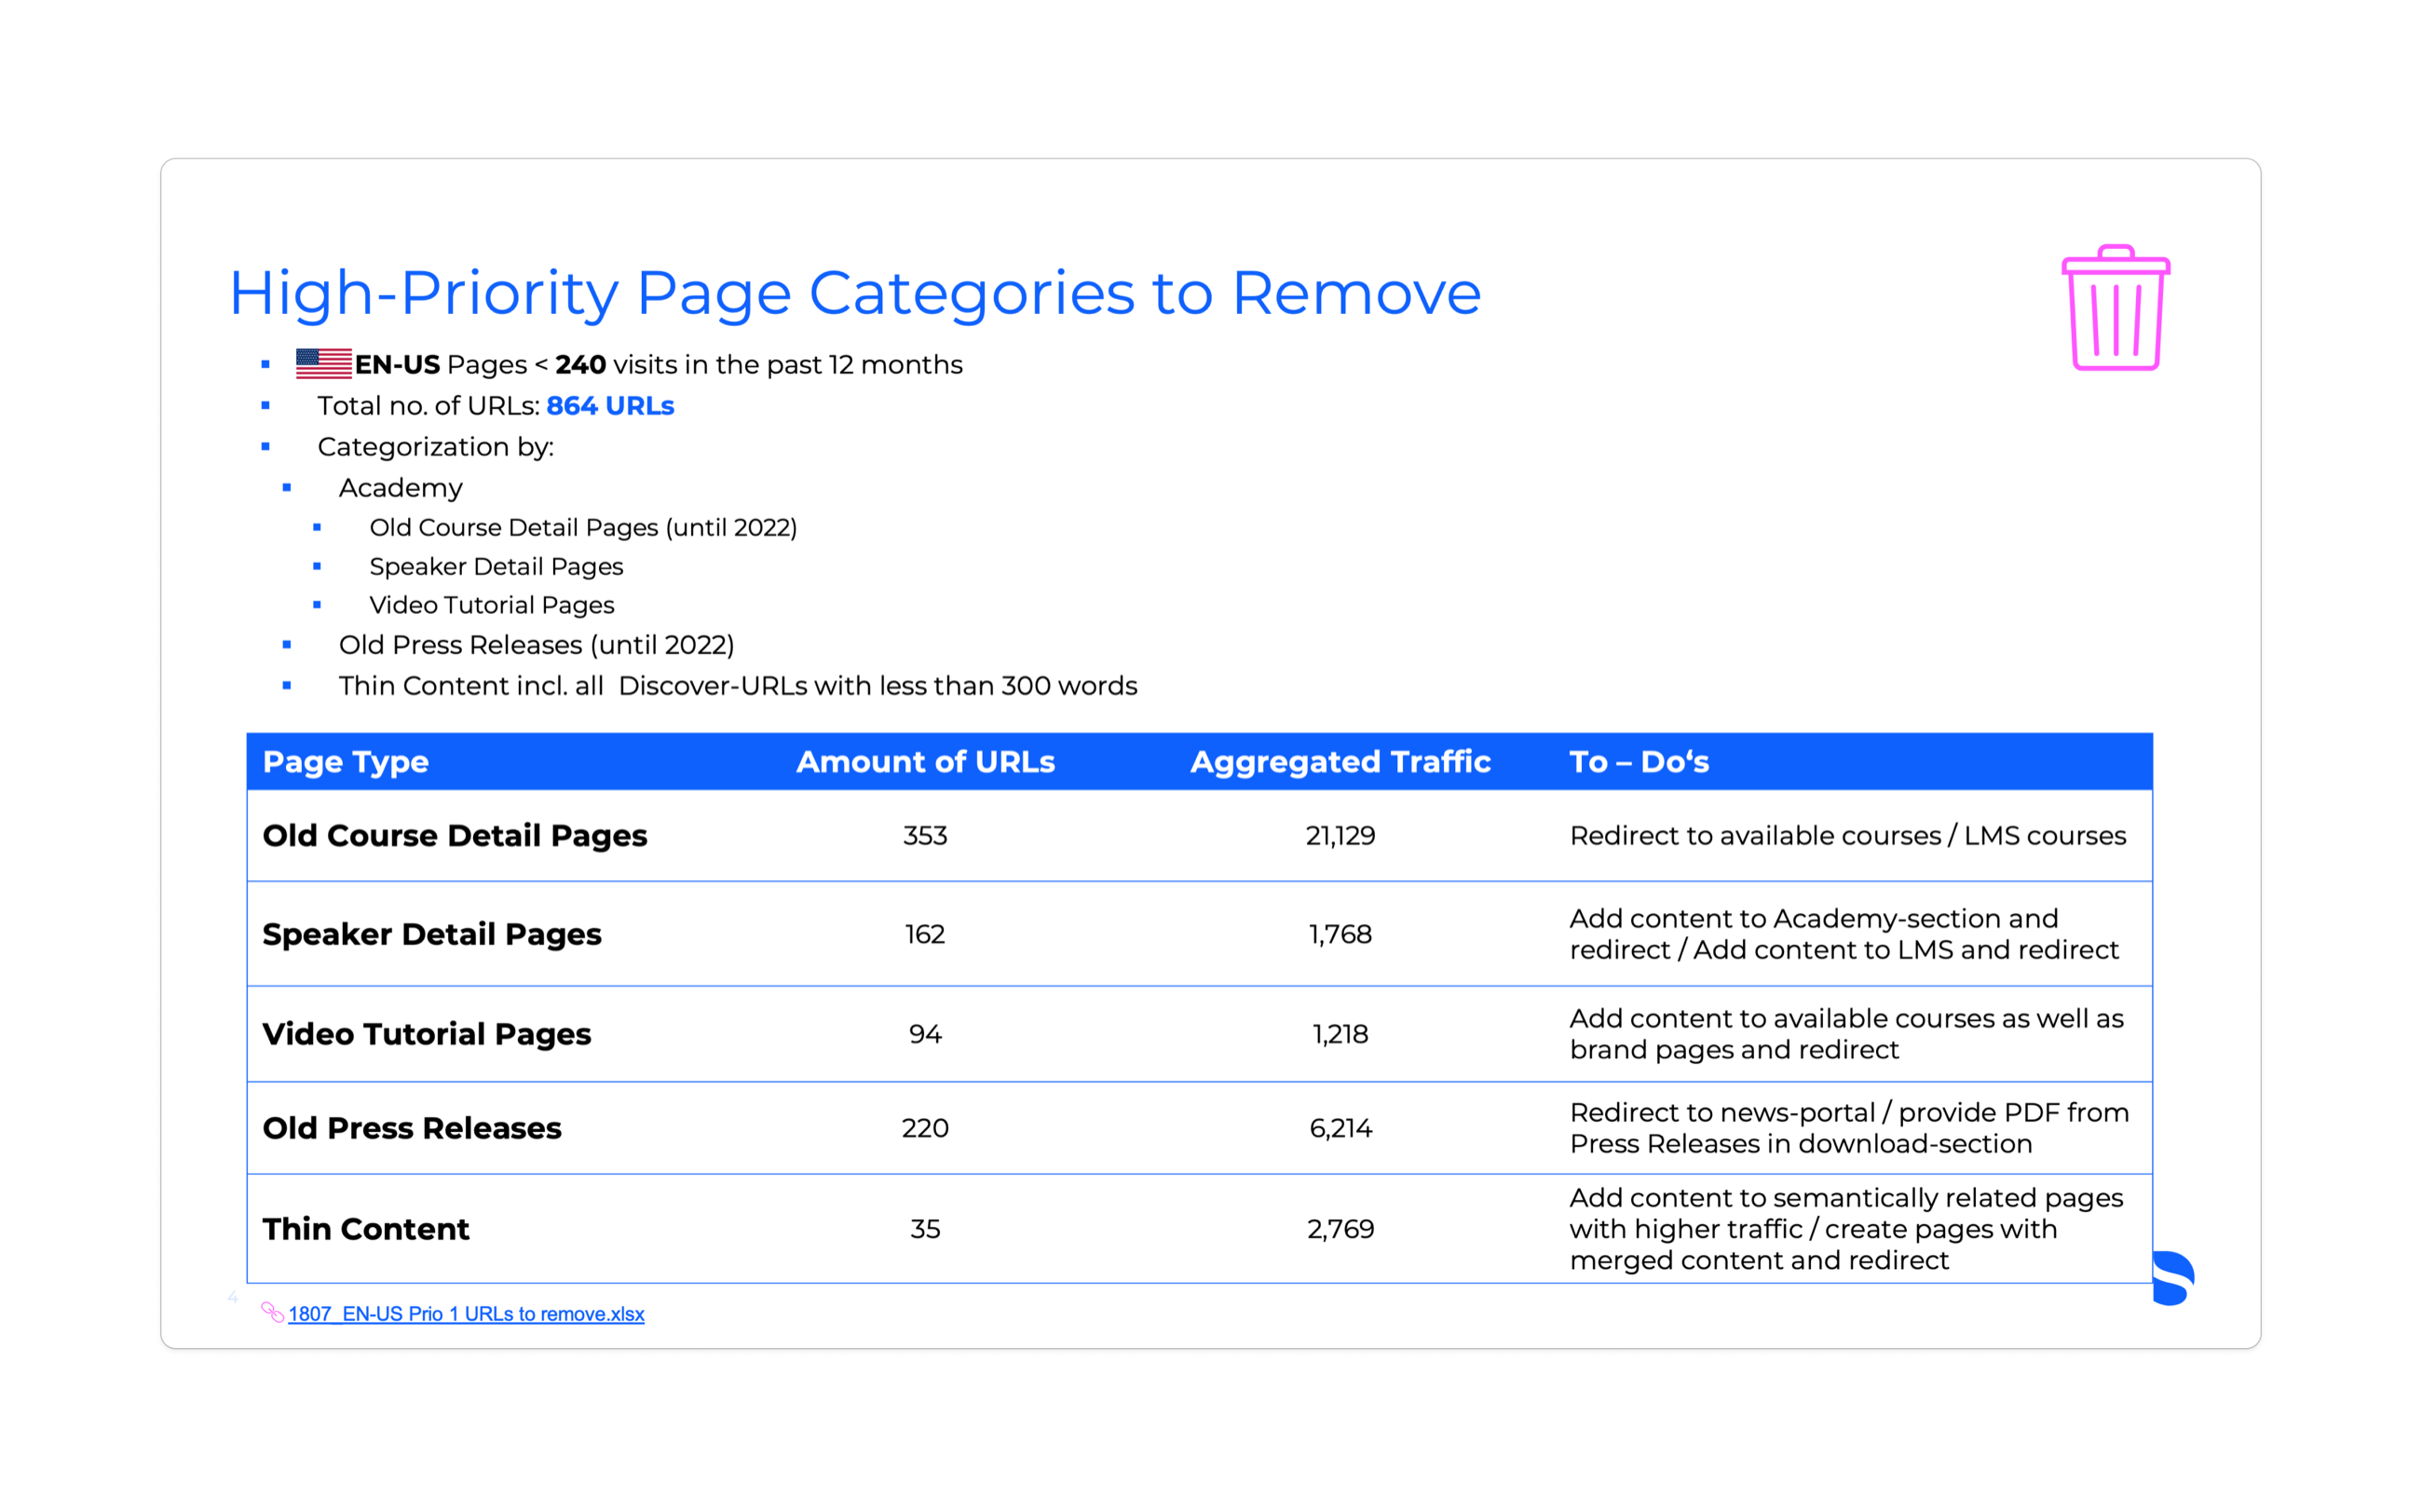Select the '864 URLs' blue text
Screen dimensions: 2422x1512
tap(610, 406)
